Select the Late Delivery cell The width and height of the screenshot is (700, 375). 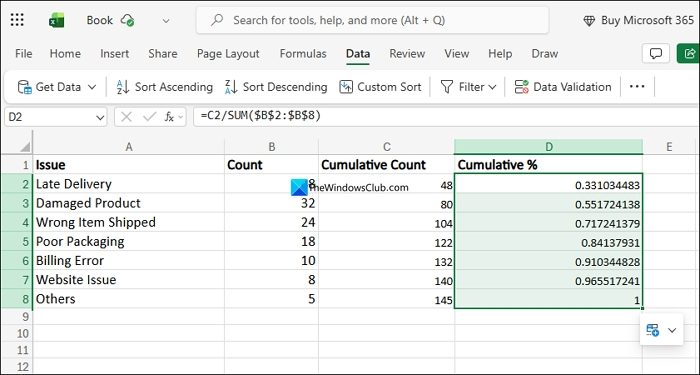pos(129,184)
